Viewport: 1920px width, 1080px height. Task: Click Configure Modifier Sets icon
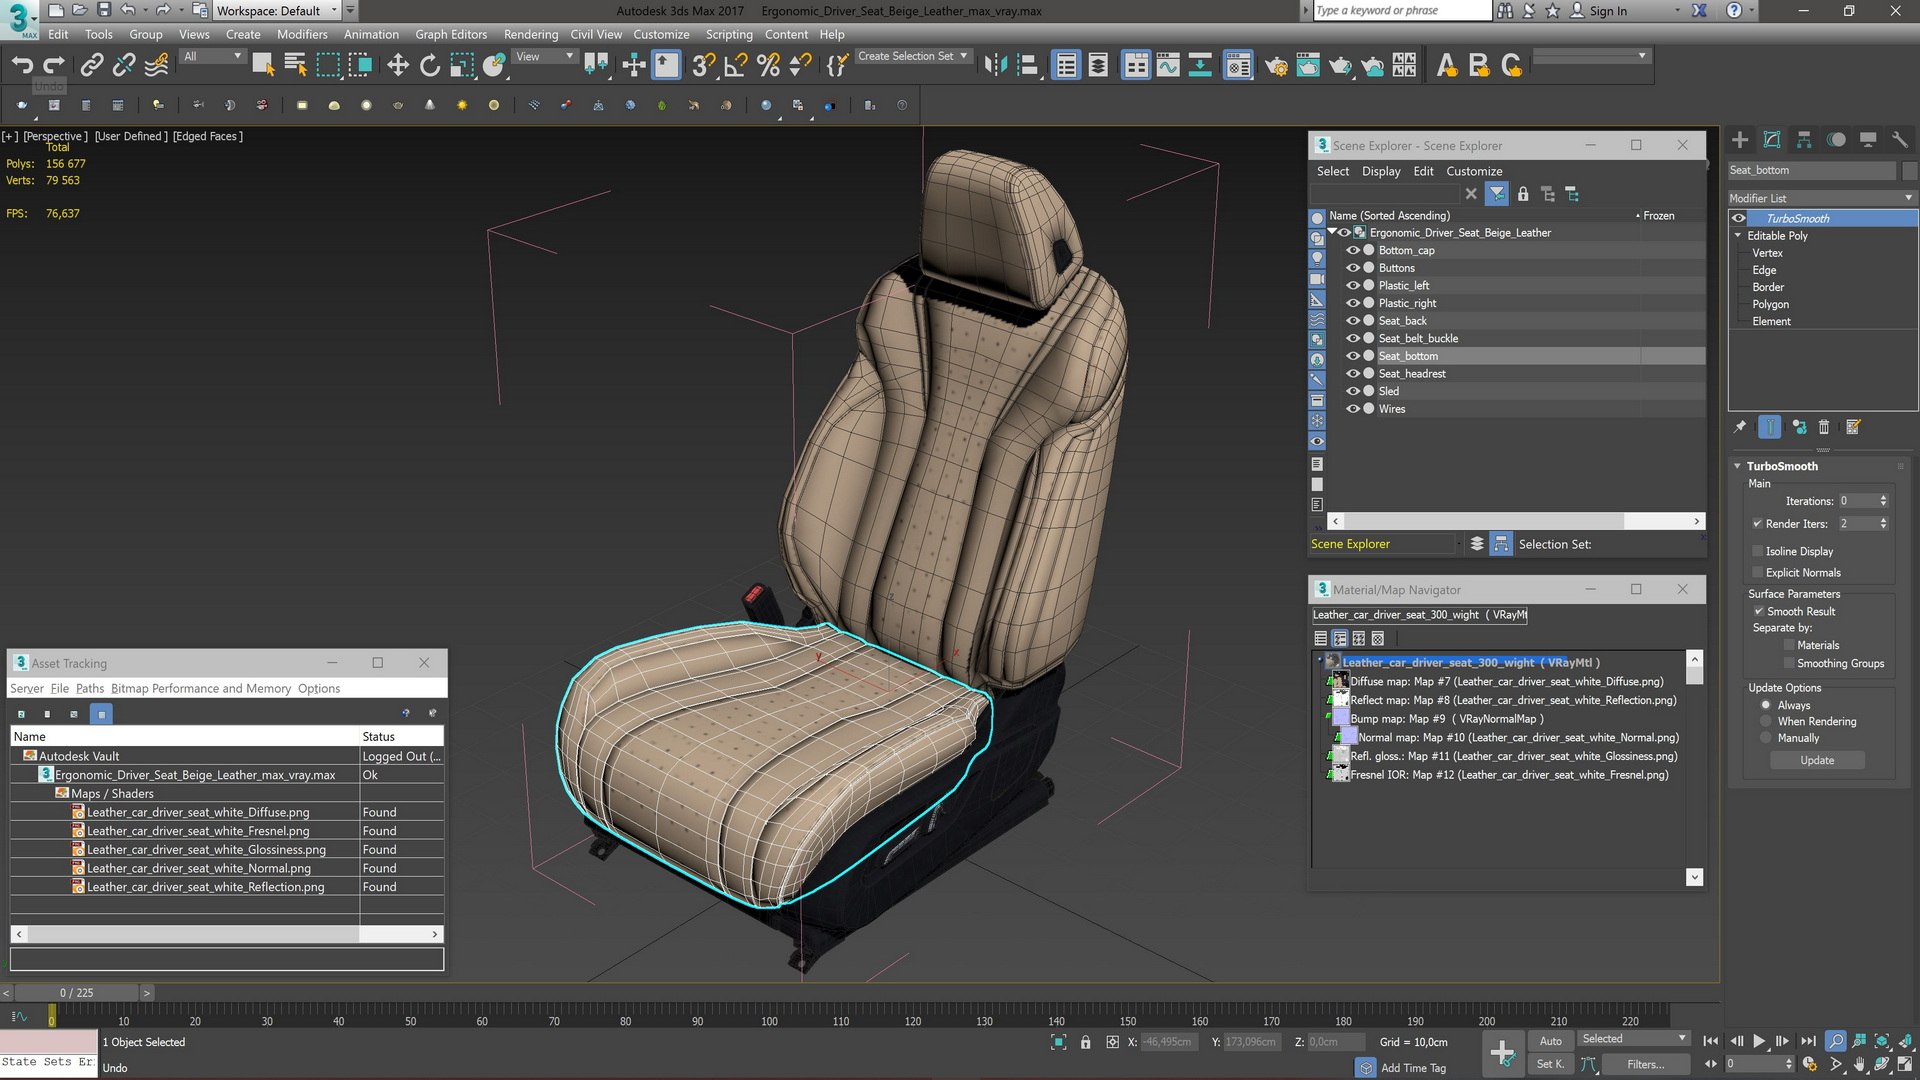tap(1853, 428)
